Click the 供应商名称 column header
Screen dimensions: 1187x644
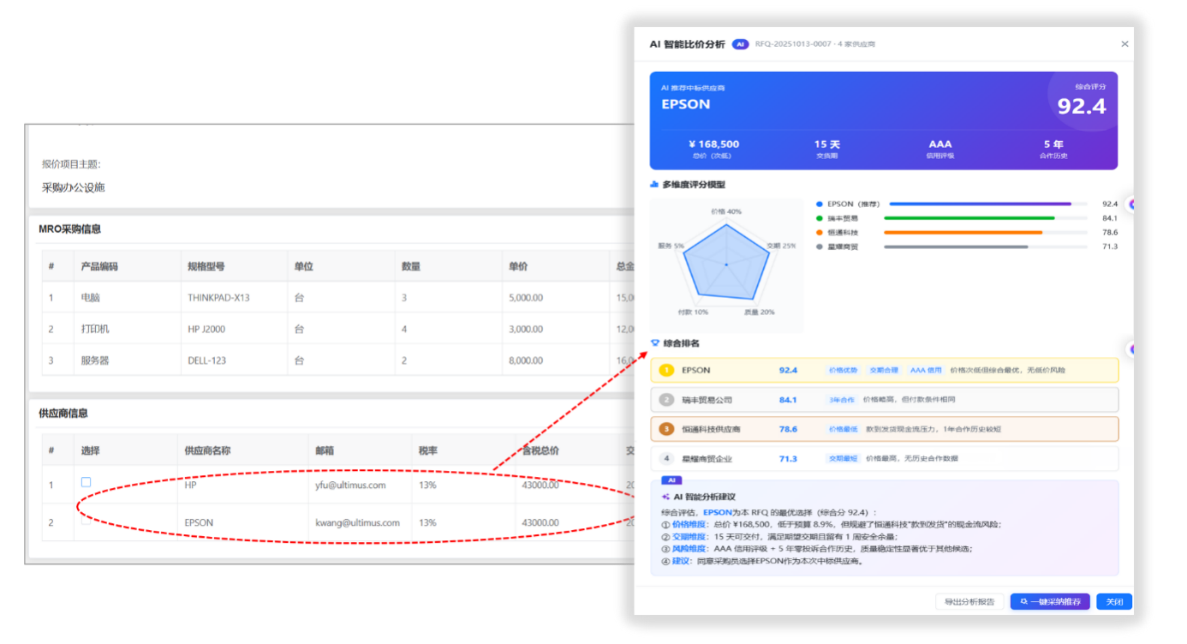click(x=207, y=451)
